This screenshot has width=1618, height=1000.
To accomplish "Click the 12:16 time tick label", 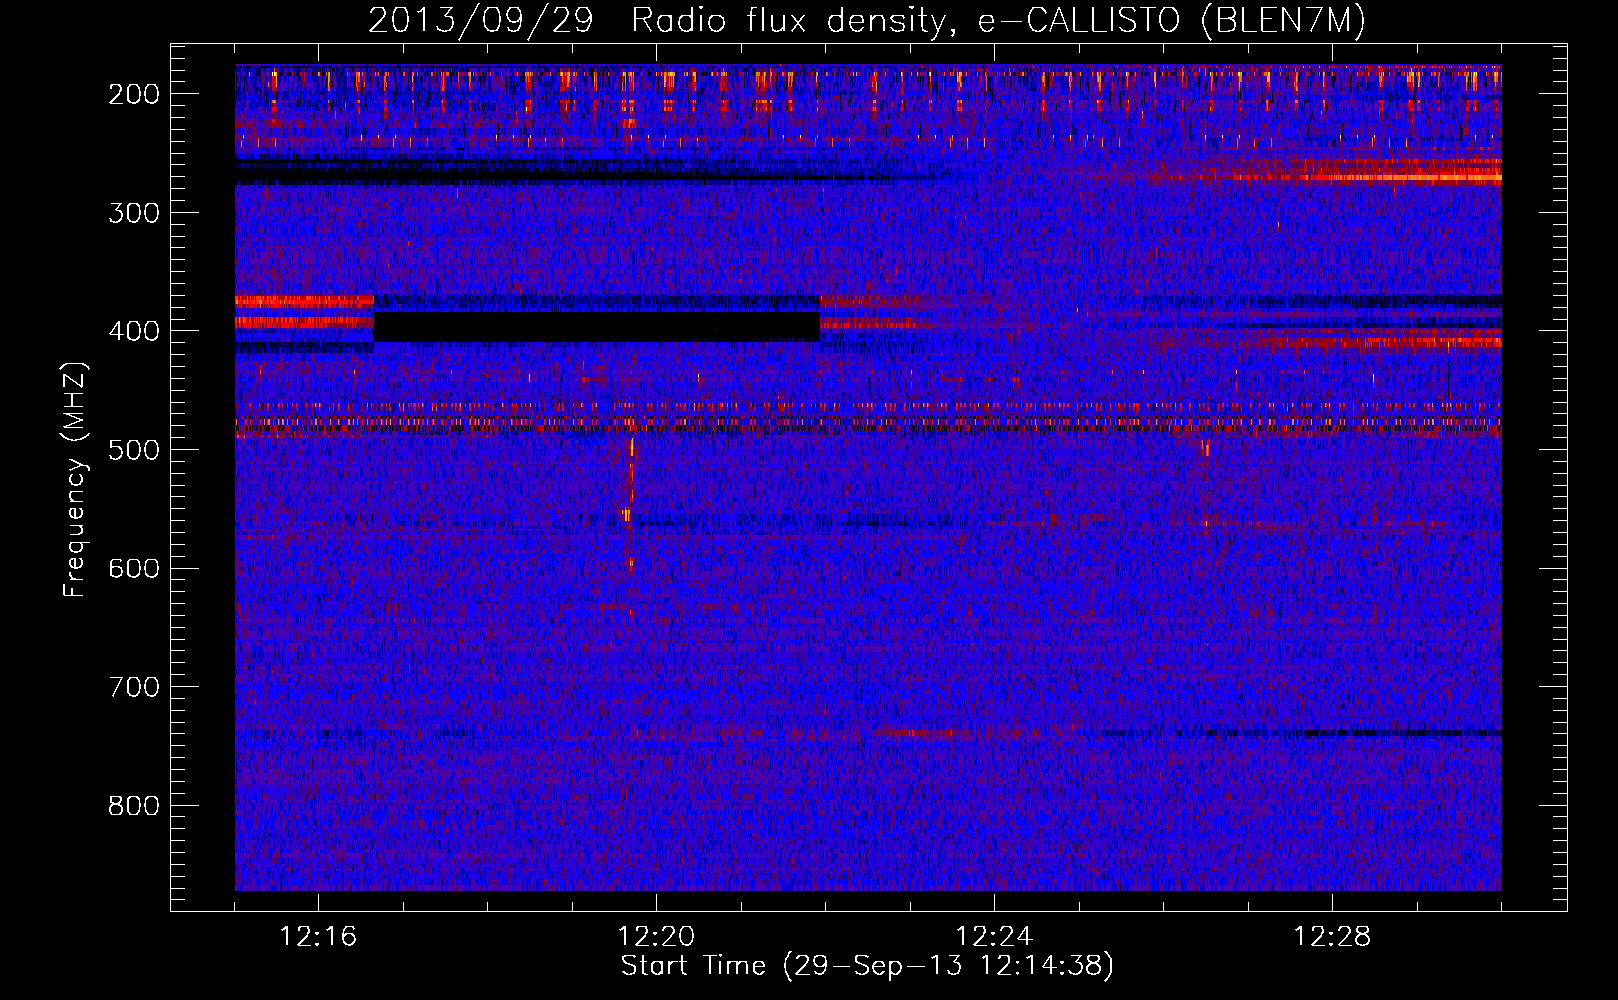I will pyautogui.click(x=318, y=937).
